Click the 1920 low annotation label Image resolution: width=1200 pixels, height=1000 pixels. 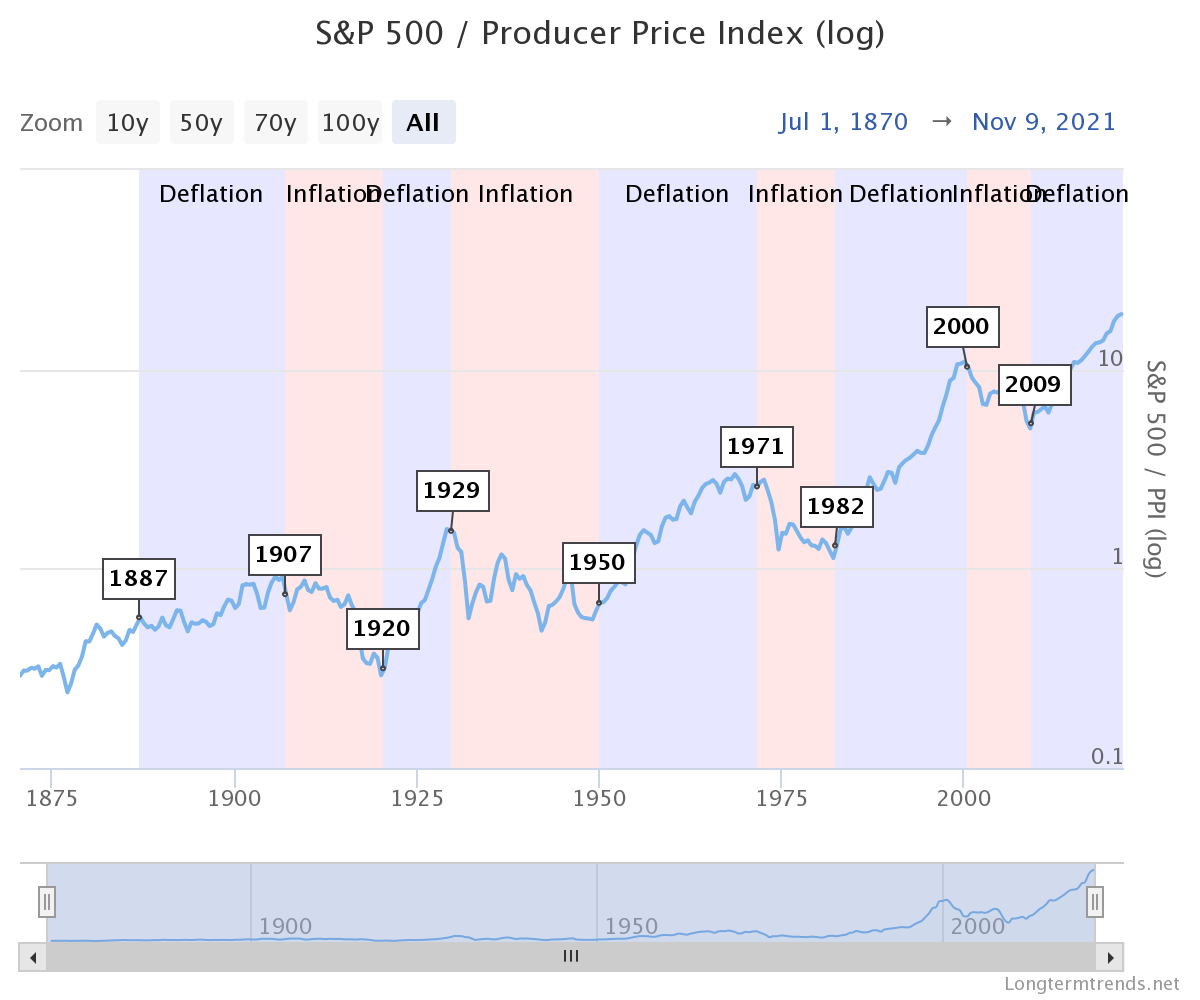[382, 629]
